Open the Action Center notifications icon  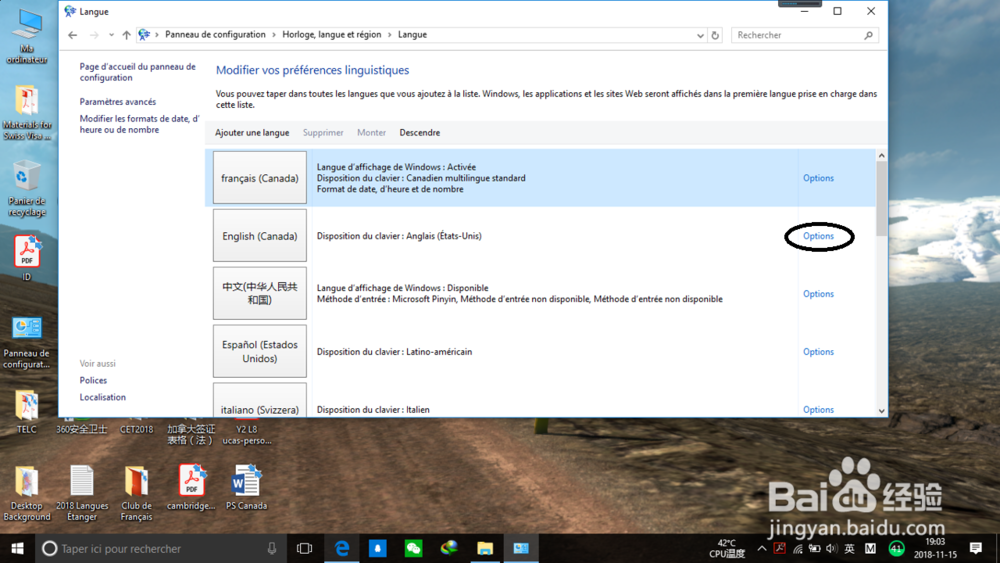point(976,548)
